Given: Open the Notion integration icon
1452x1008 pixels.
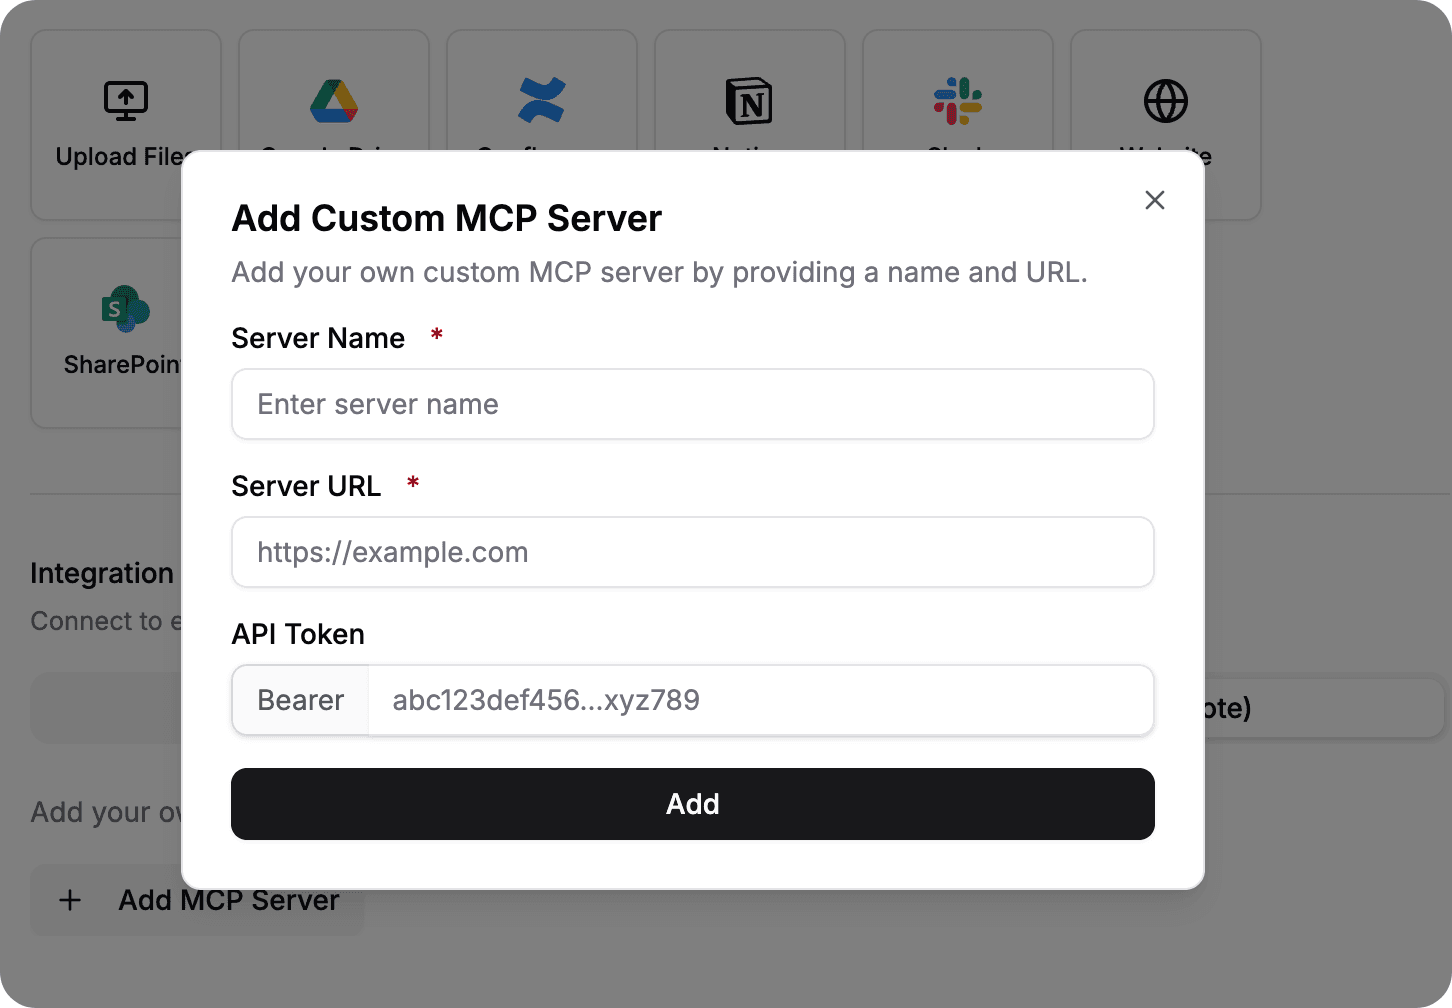Looking at the screenshot, I should point(749,101).
